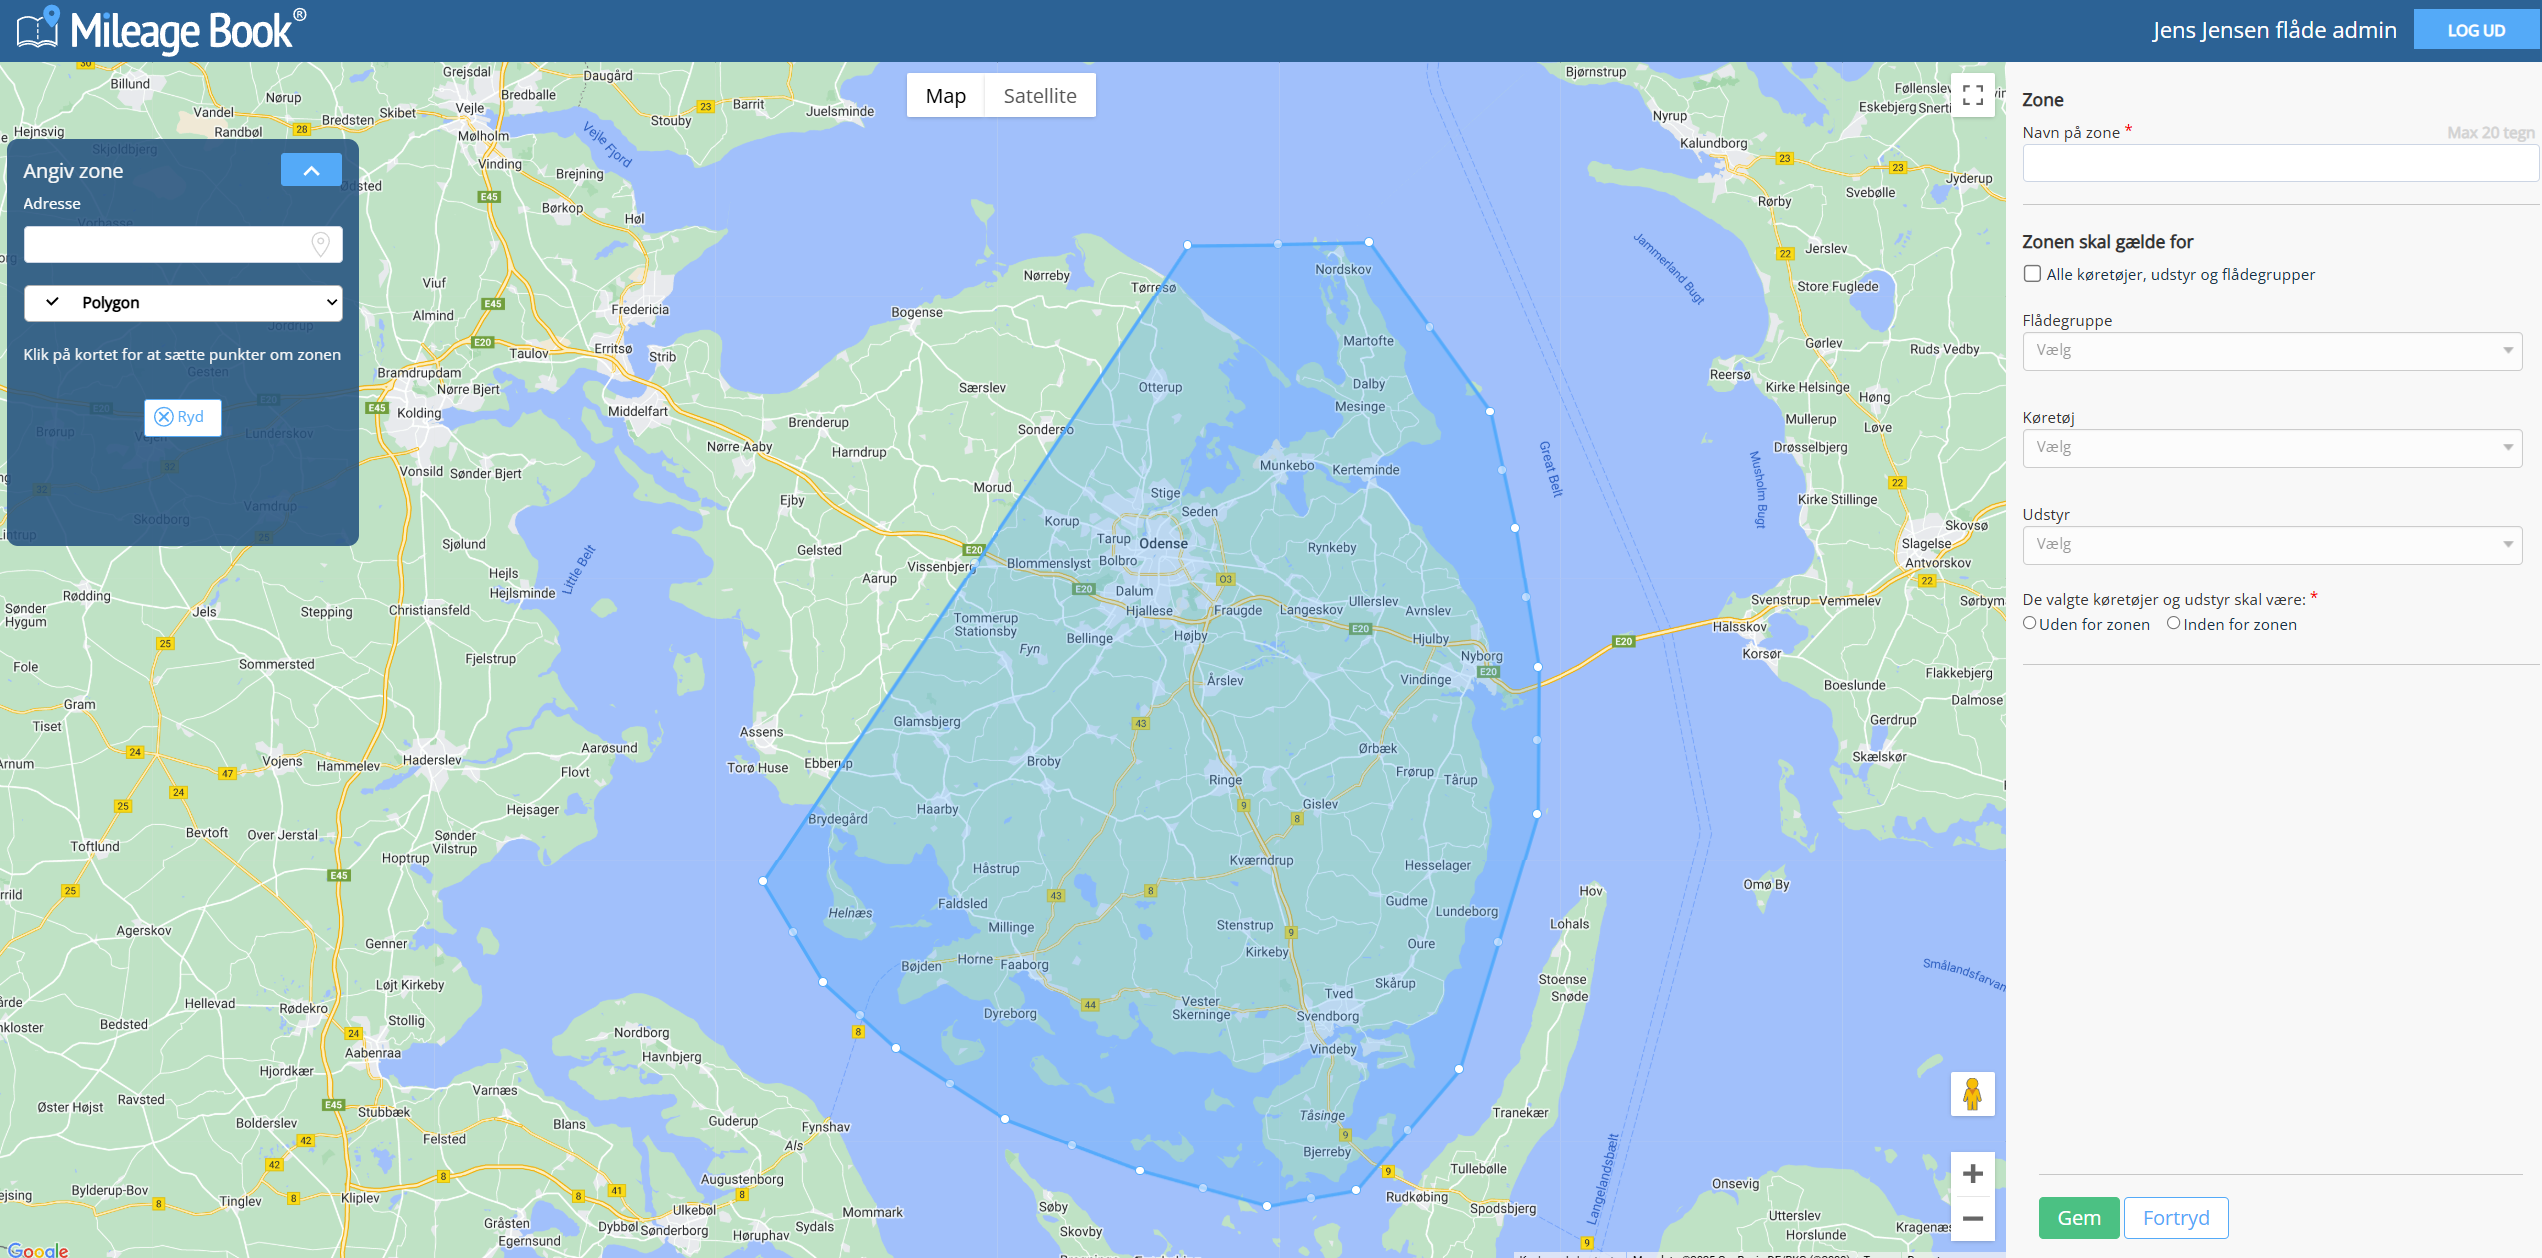Viewport: 2542px width, 1258px height.
Task: Select Uden for zonen radio button
Action: coord(2030,623)
